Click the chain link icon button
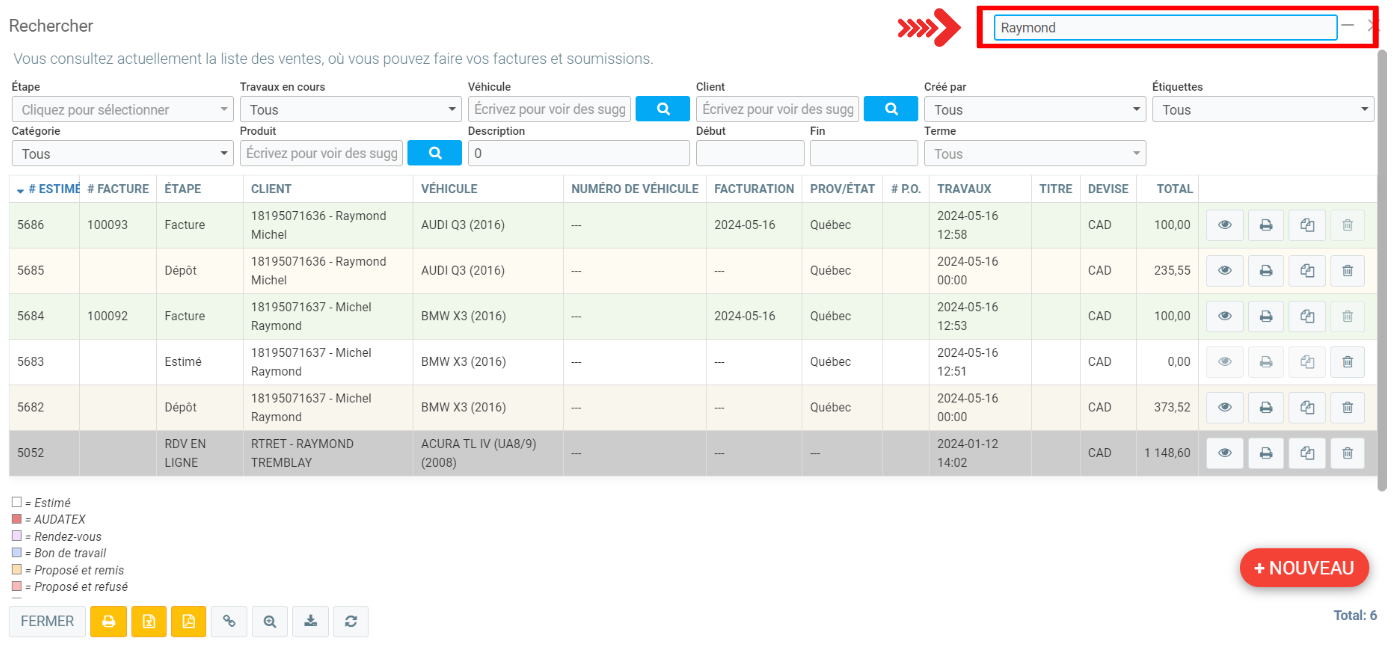1392x645 pixels. tap(229, 621)
